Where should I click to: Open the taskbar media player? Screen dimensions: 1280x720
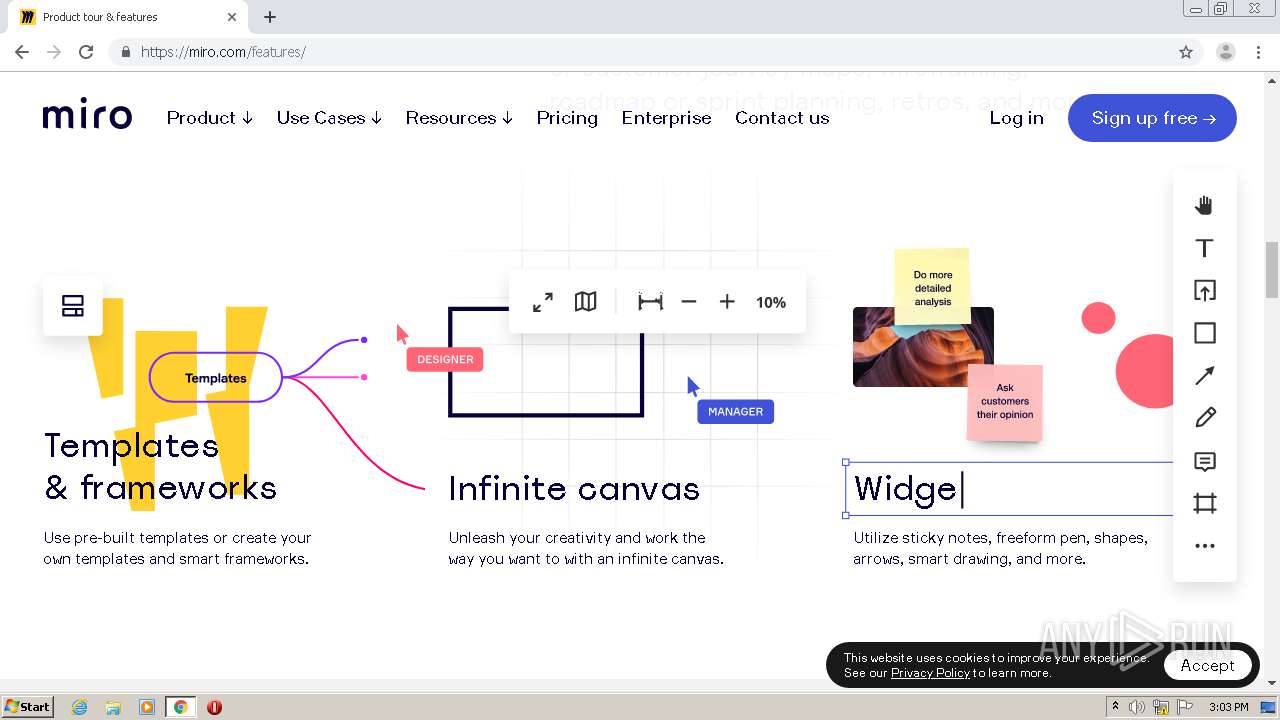[x=146, y=707]
